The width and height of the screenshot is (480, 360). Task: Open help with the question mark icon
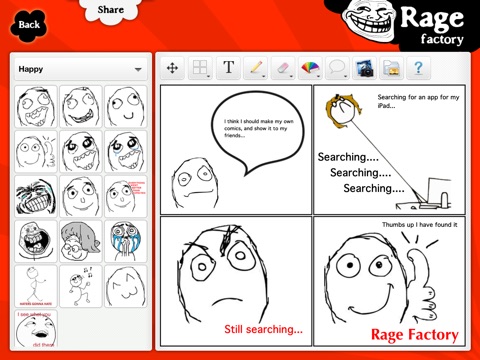tap(418, 68)
